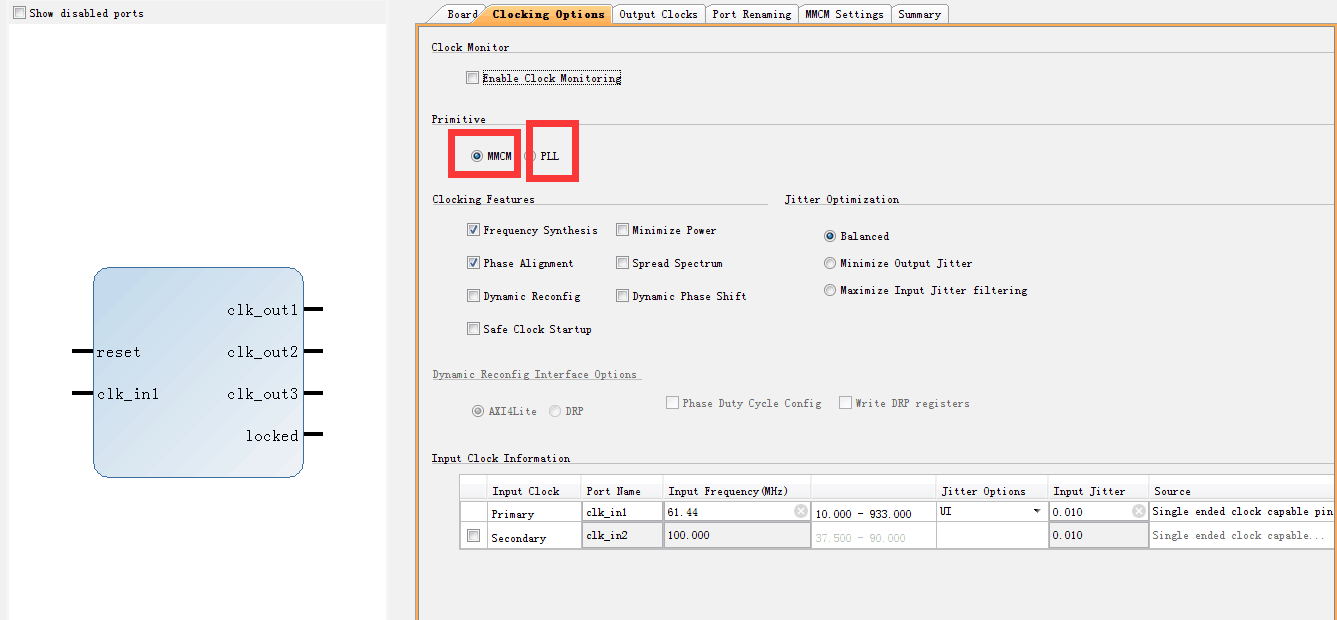
Task: Enable Spread Spectrum
Action: [622, 262]
